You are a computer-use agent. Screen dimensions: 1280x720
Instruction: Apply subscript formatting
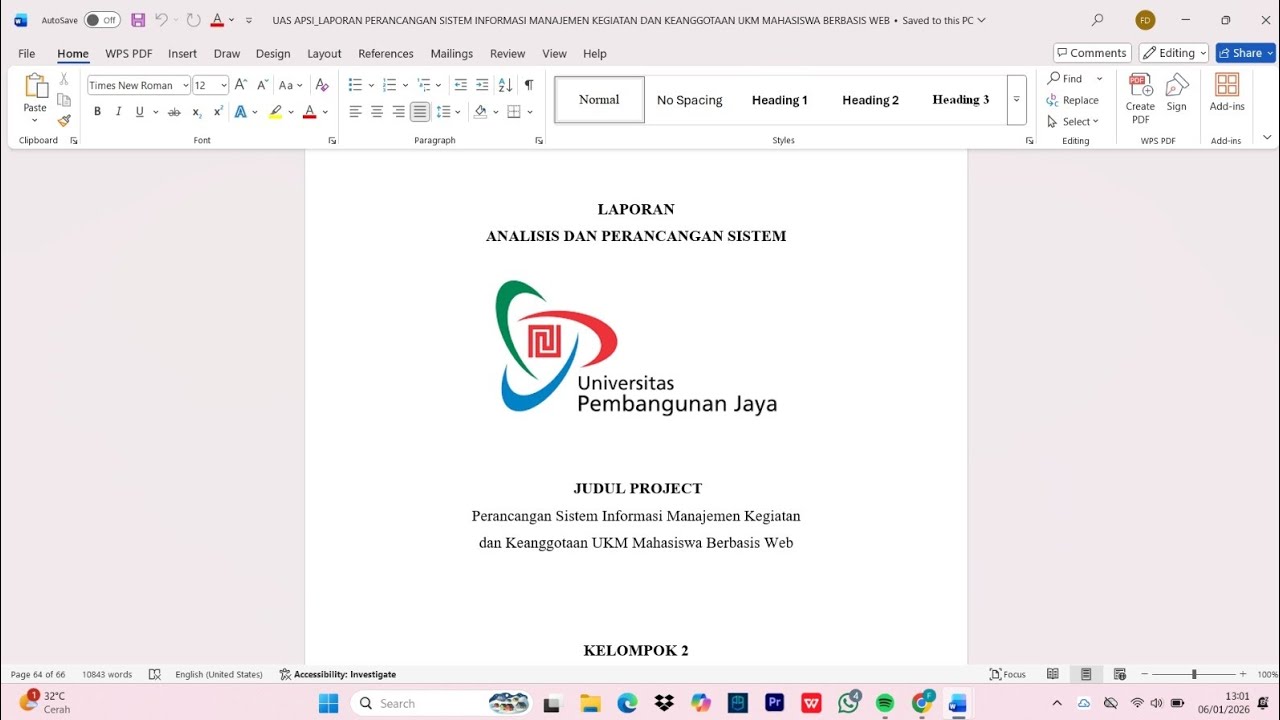(196, 112)
